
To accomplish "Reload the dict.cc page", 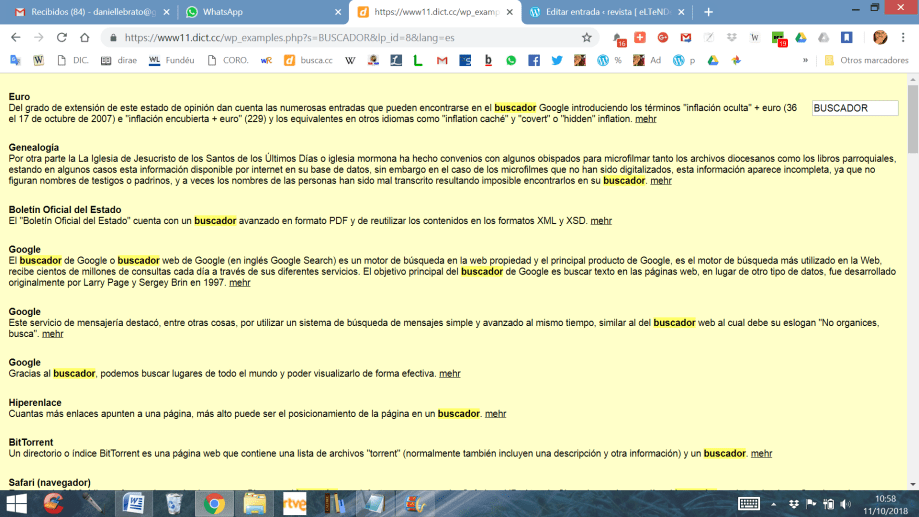I will pos(62,37).
